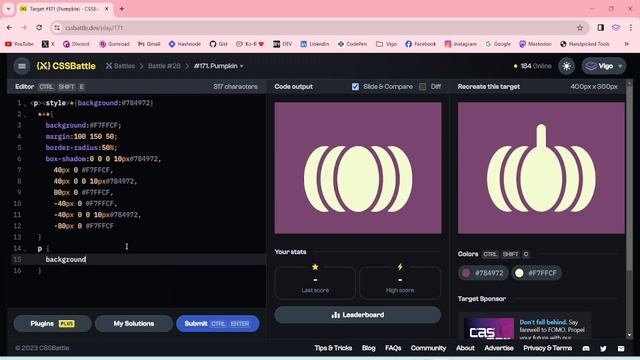Close the Target #171 Pumpkin tab
640x360 pixels.
coord(107,9)
